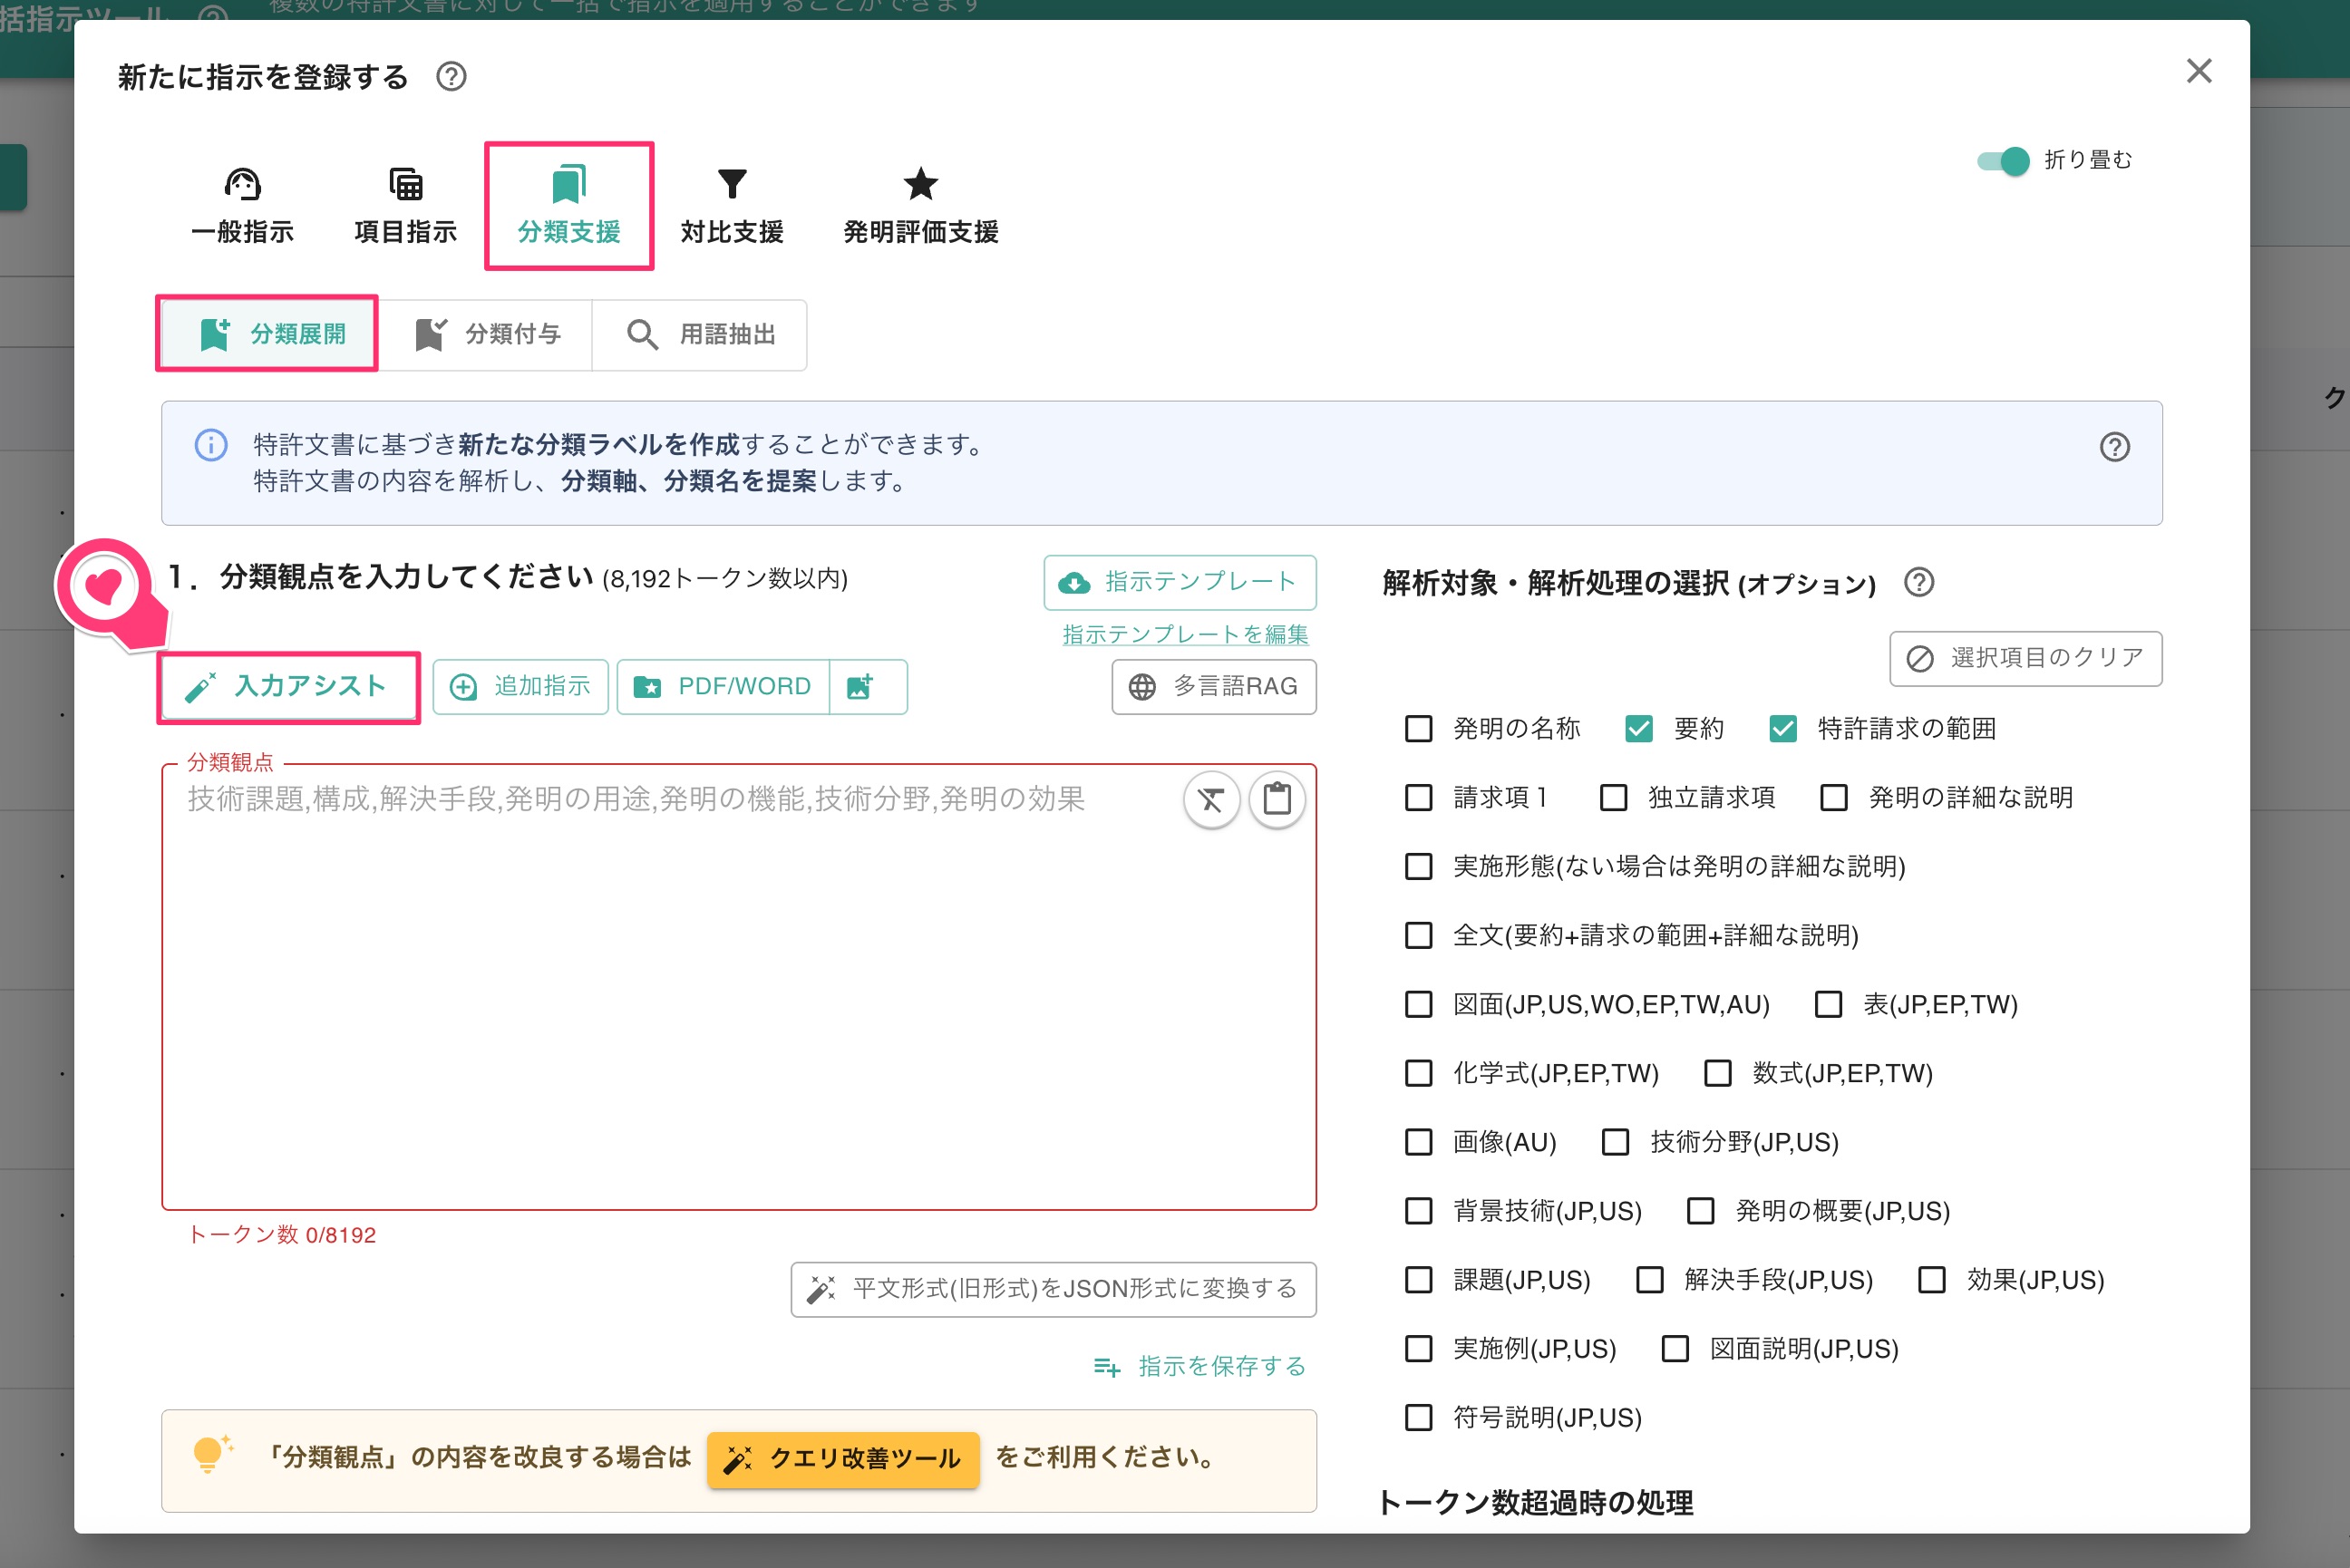Select the 分類支援 tab

(x=569, y=206)
